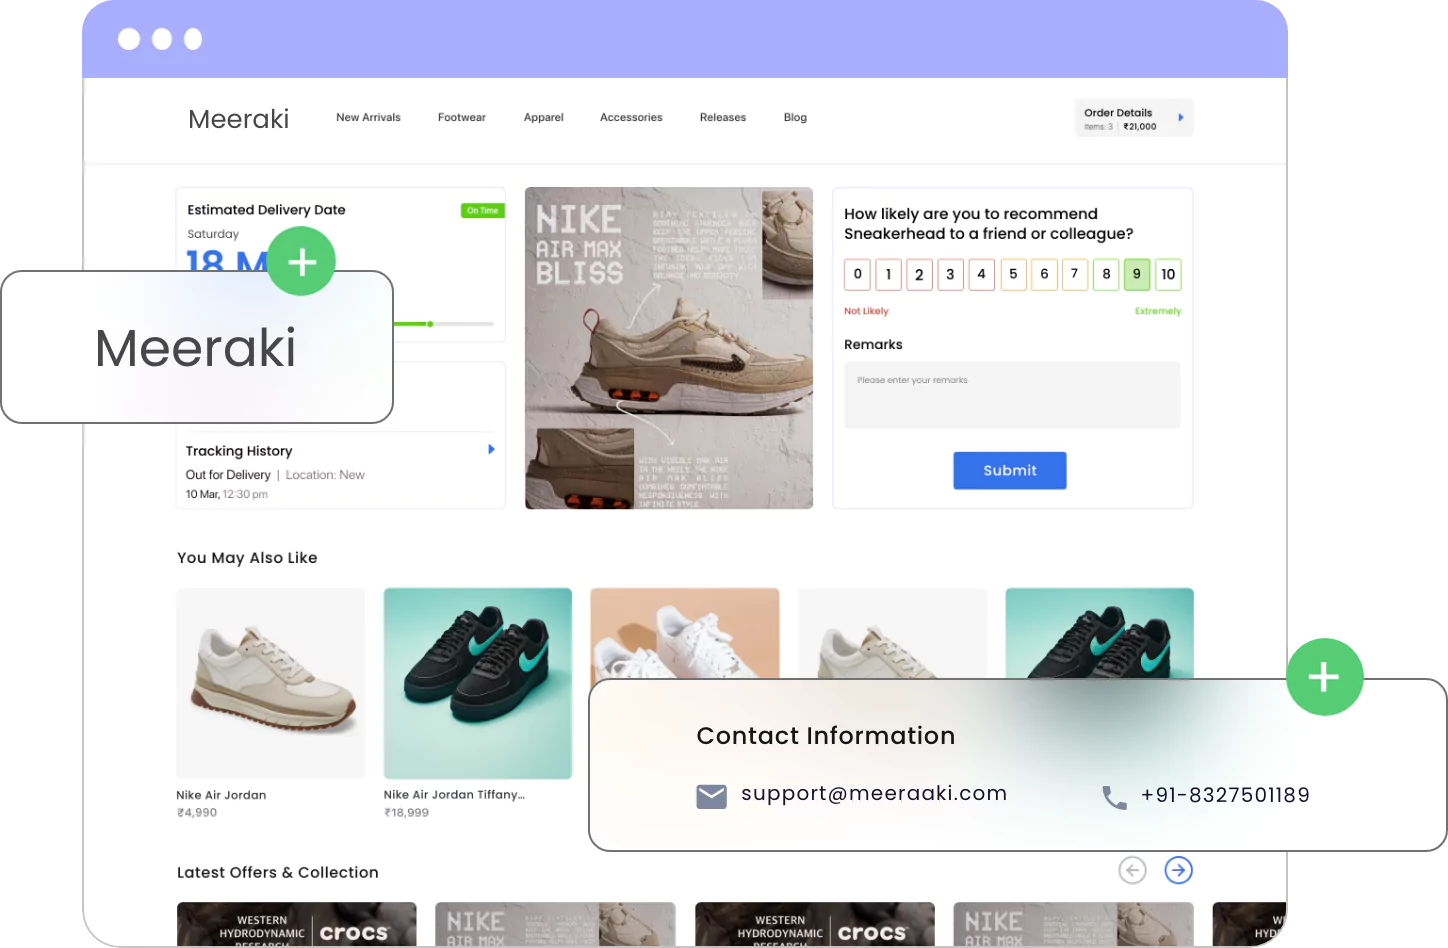
Task: Select rating 6
Action: point(1044,274)
